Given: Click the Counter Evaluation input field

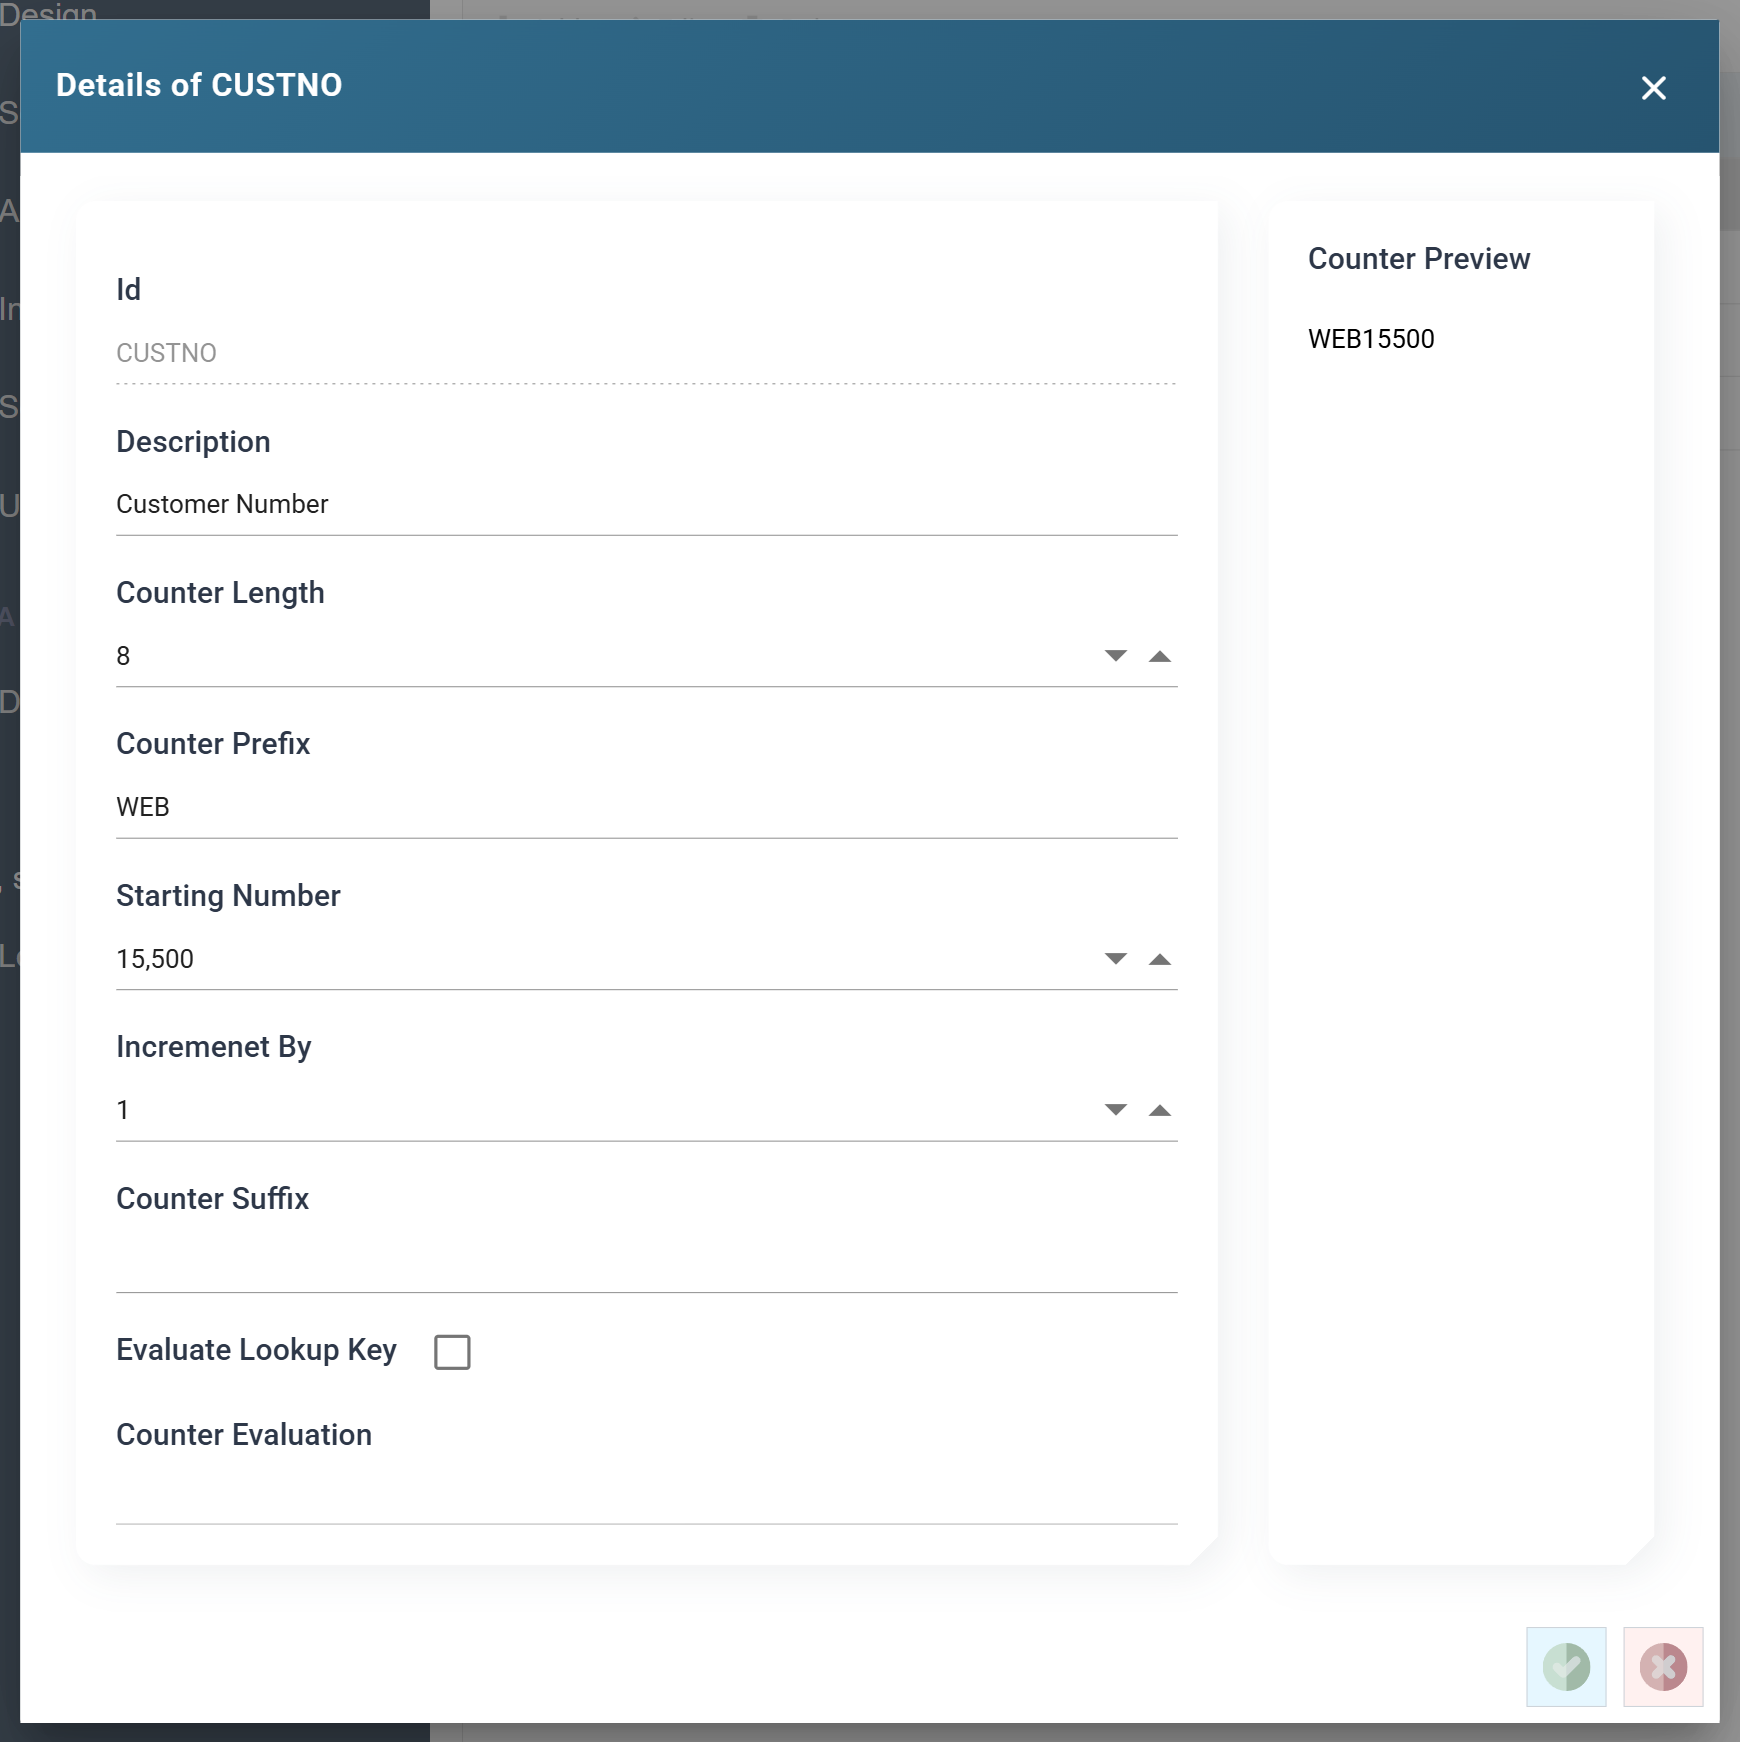Looking at the screenshot, I should pos(646,1494).
